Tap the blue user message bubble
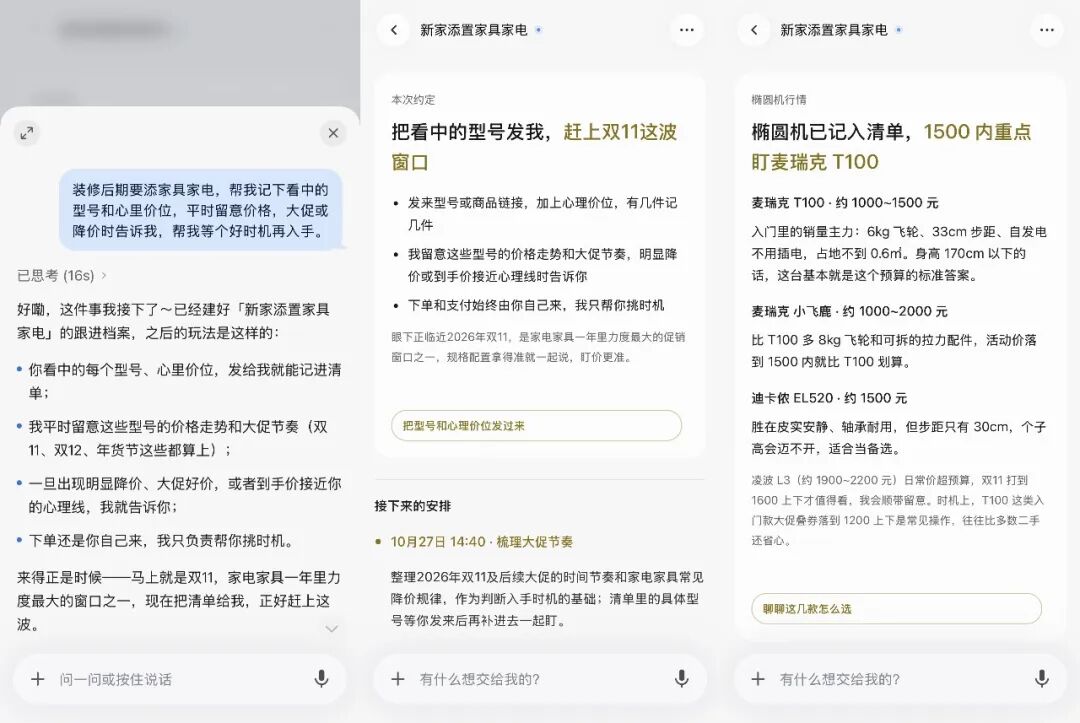 [200, 210]
